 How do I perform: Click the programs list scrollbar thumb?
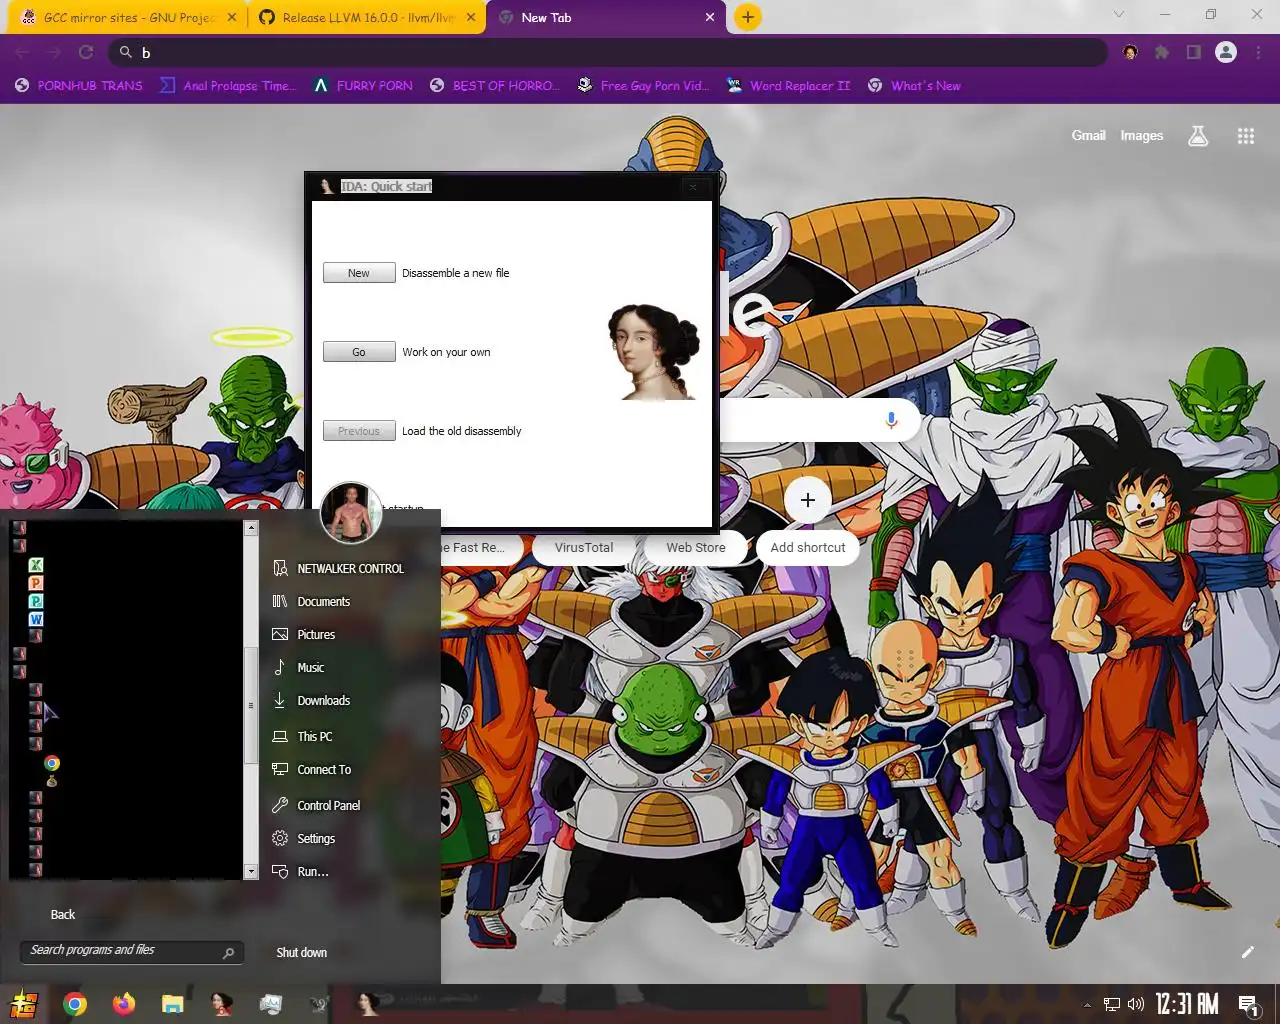251,705
